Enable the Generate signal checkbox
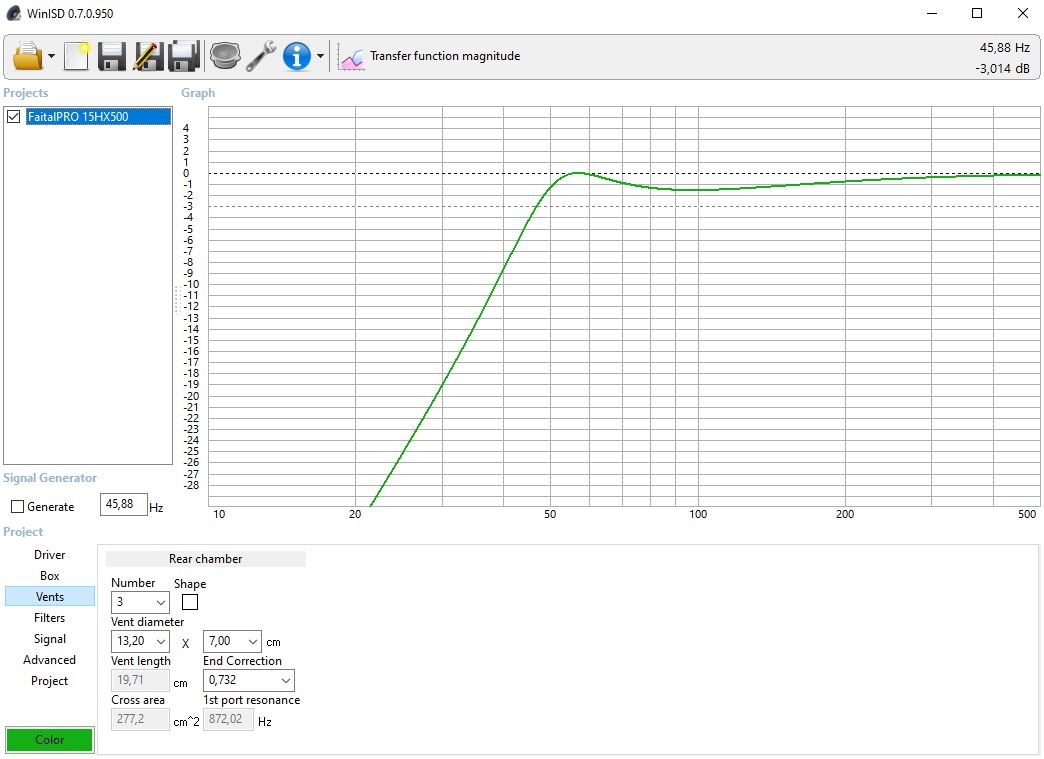The image size is (1044, 759). 17,507
